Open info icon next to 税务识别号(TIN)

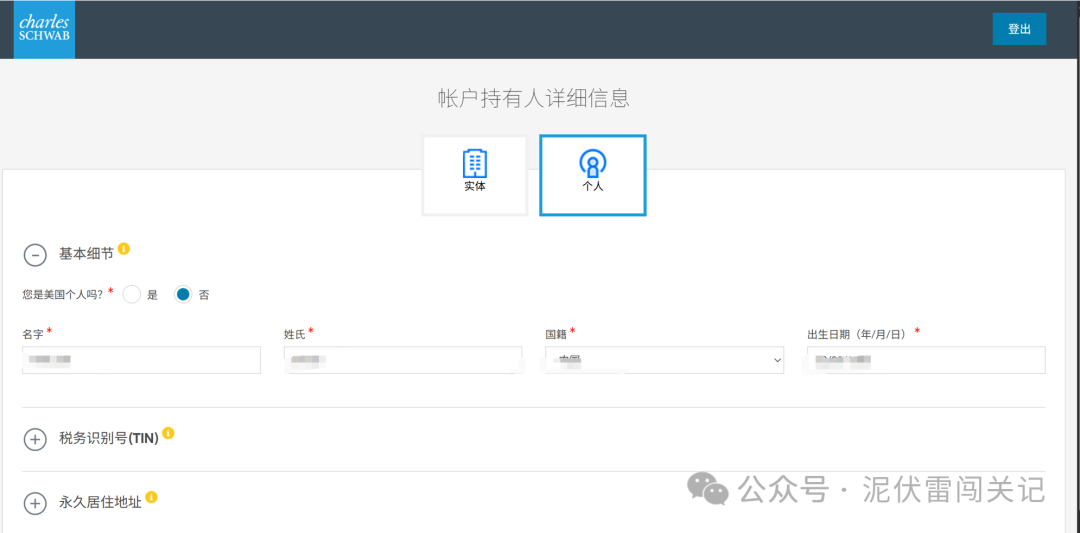(x=168, y=433)
